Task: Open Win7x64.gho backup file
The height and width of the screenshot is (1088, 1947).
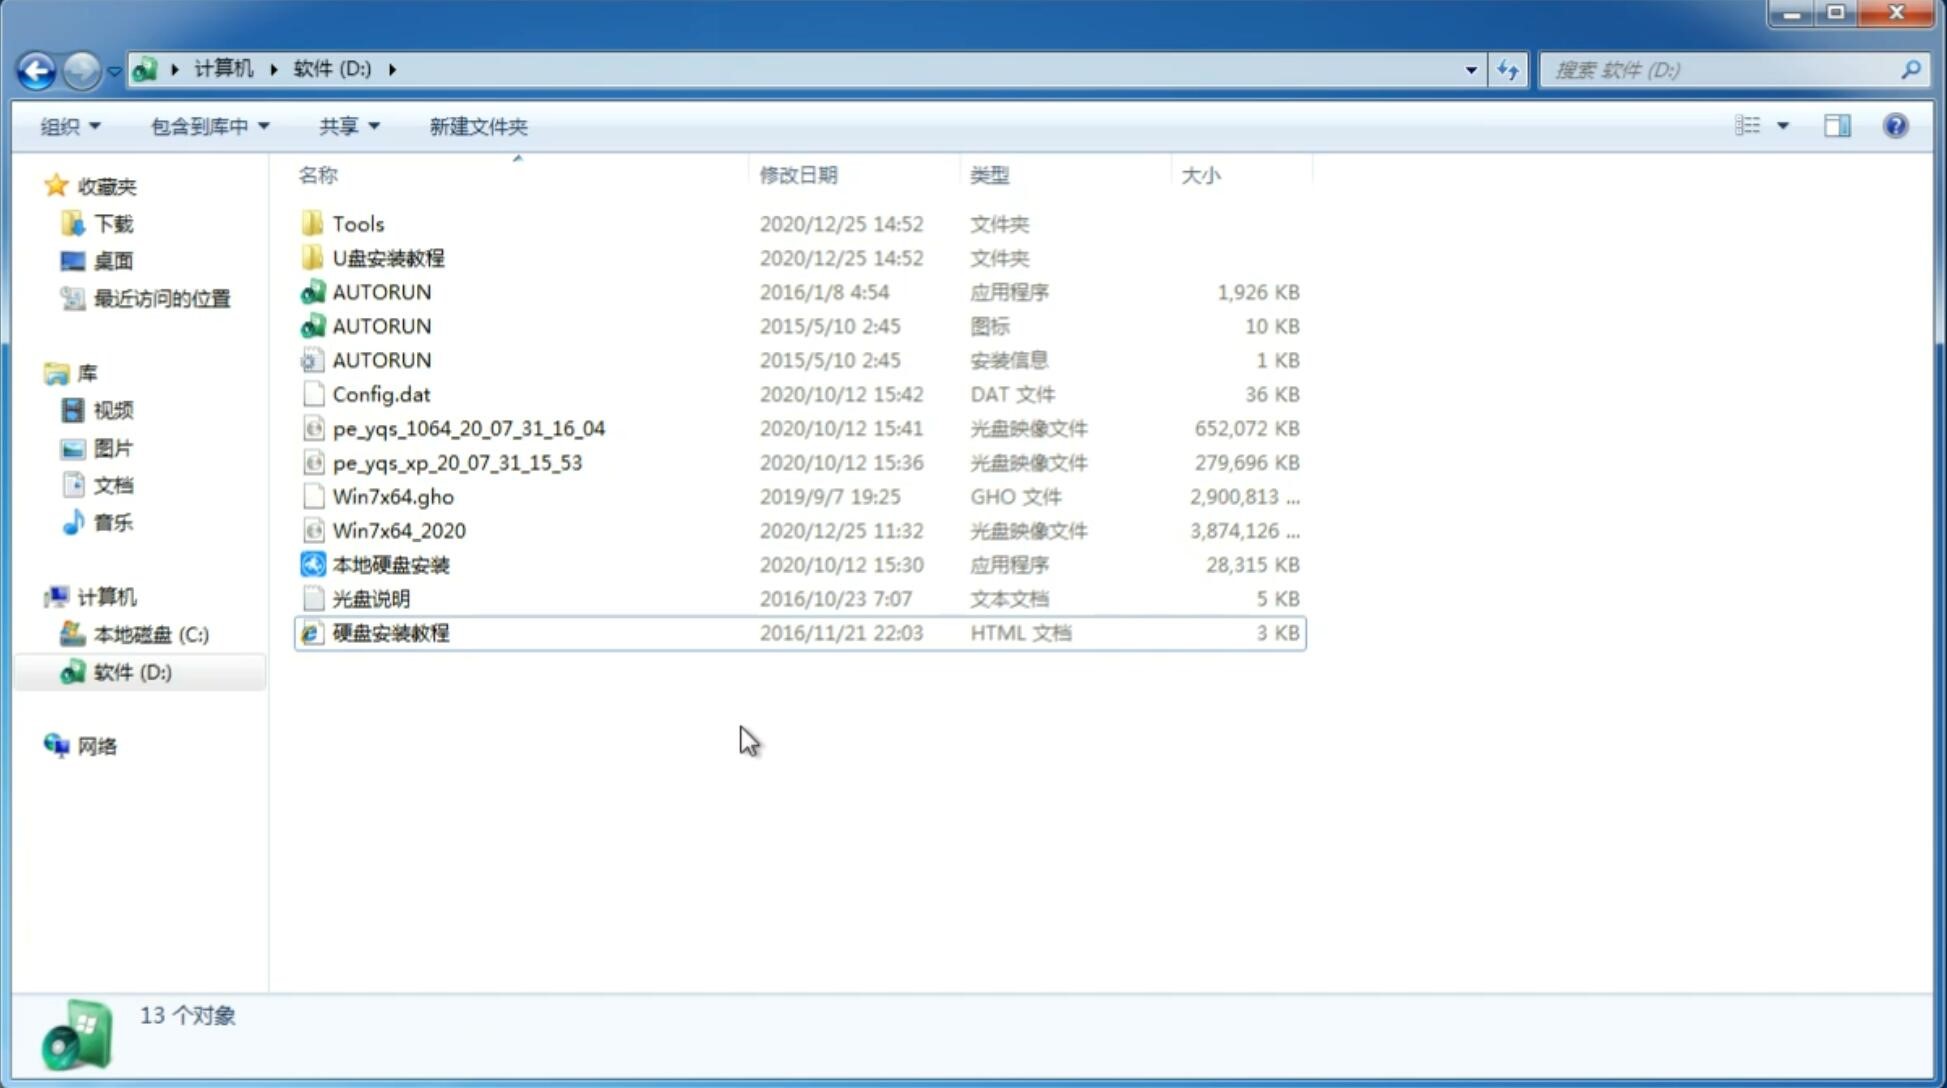Action: click(394, 496)
